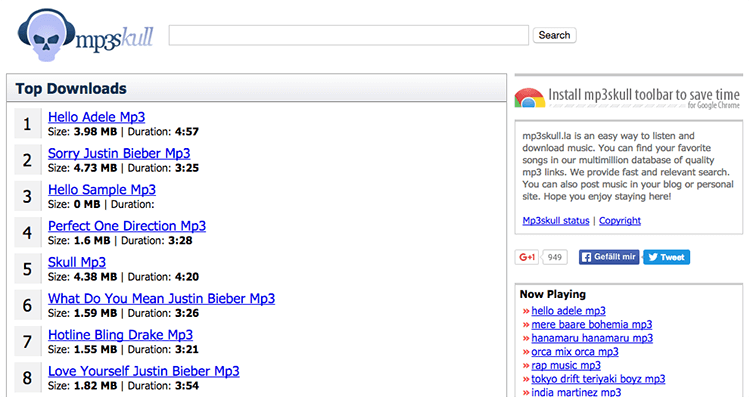Click rank number 3 box
The width and height of the screenshot is (750, 397).
tap(28, 197)
